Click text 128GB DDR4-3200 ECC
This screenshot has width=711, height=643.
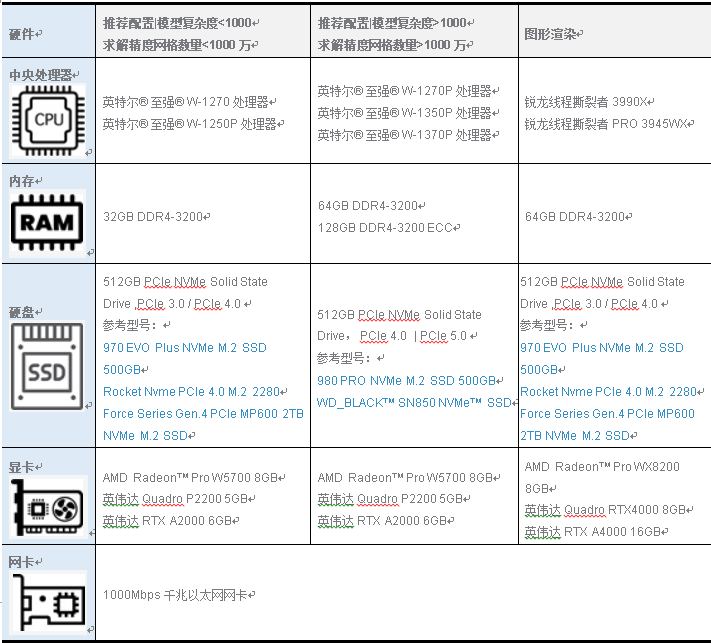click(385, 228)
